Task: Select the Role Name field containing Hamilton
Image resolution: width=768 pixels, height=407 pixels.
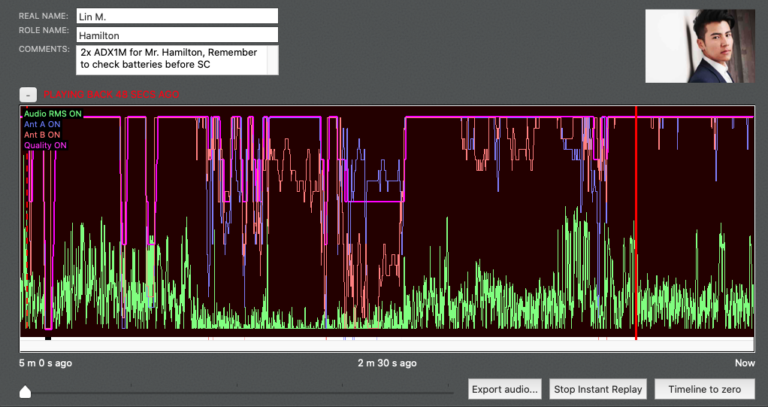Action: (177, 34)
